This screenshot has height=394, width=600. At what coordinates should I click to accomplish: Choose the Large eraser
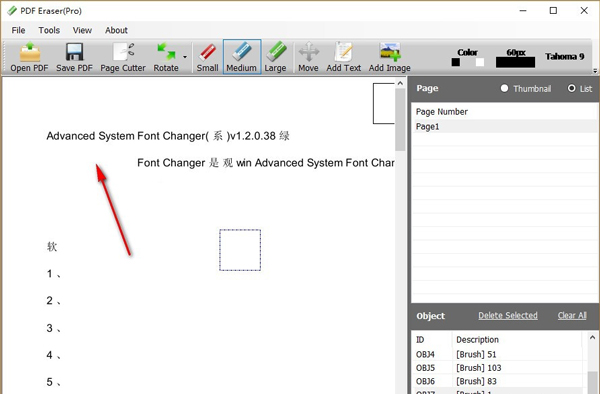click(276, 57)
